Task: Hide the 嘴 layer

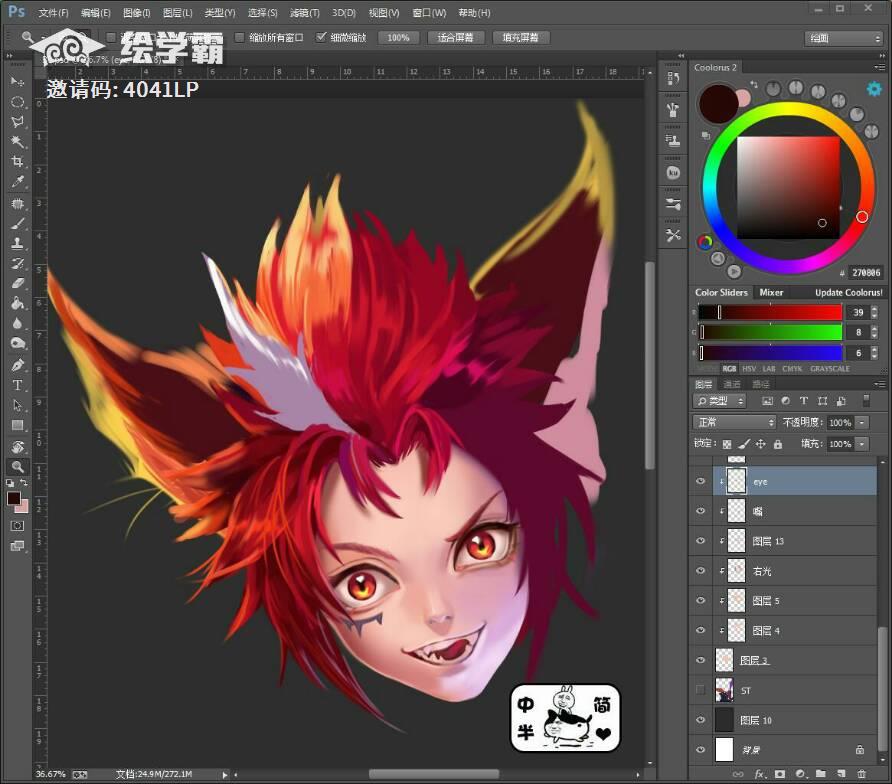Action: tap(701, 511)
